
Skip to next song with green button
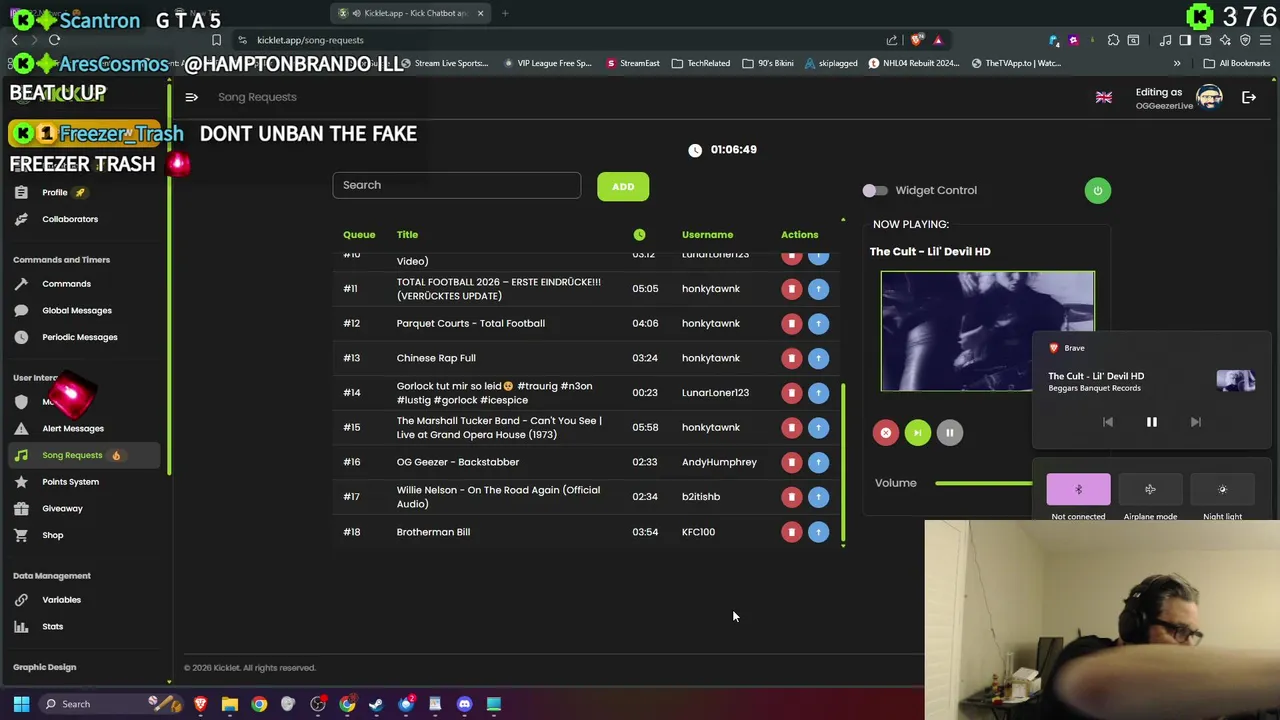[917, 433]
